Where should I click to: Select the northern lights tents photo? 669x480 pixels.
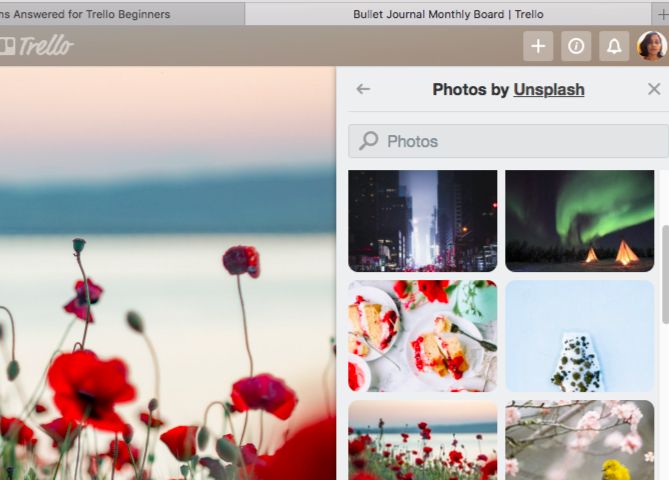[580, 220]
